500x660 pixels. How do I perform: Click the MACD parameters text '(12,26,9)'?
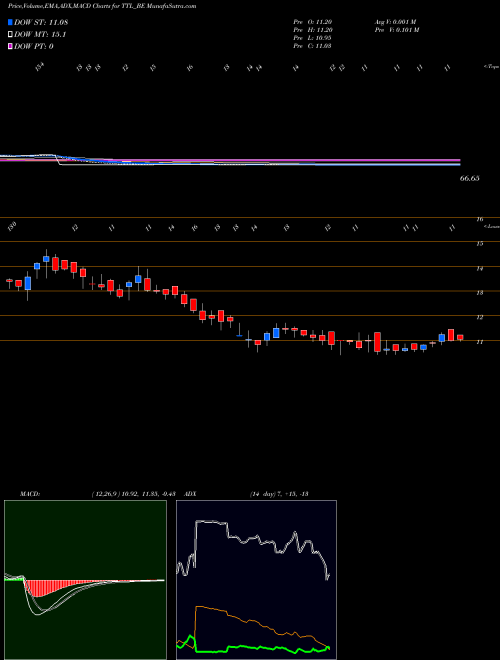pos(105,493)
